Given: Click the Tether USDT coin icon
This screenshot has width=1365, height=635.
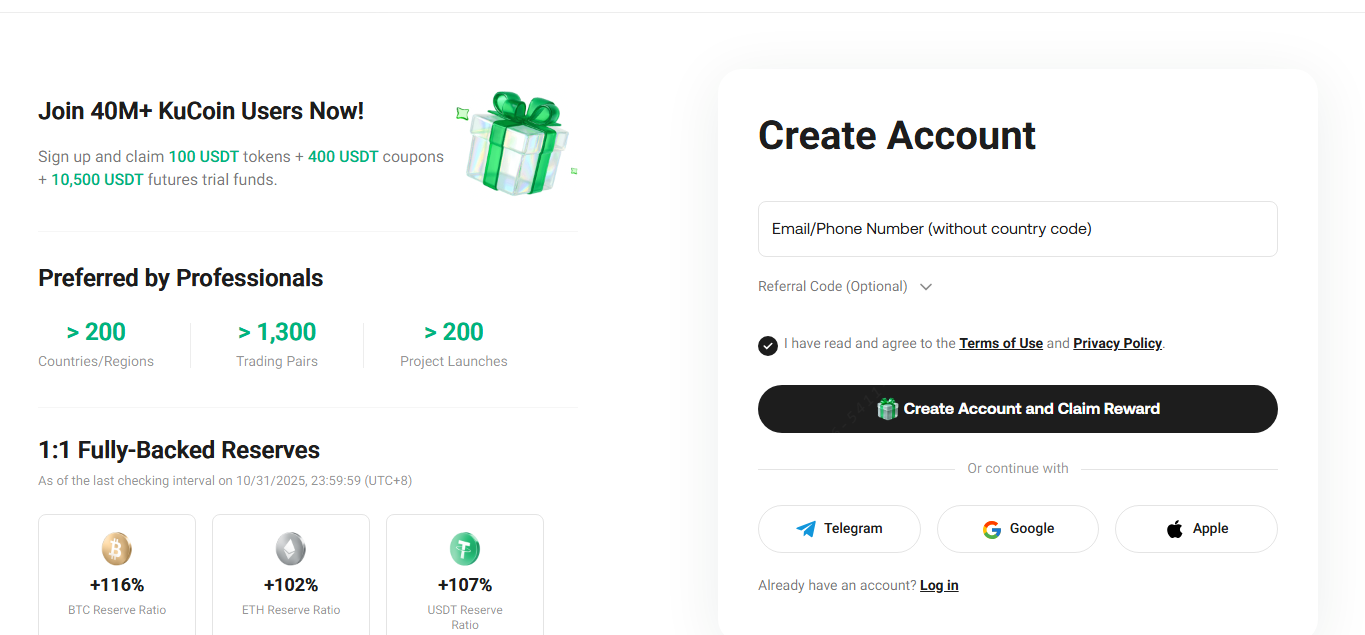Looking at the screenshot, I should coord(465,548).
